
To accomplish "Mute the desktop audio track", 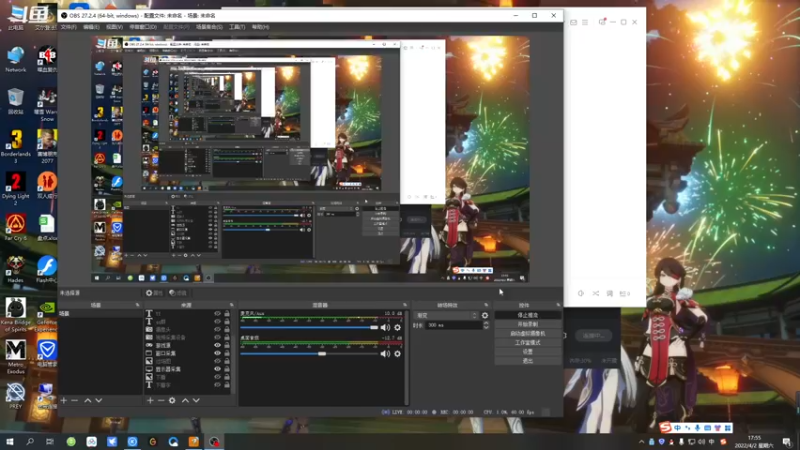I will (x=385, y=354).
